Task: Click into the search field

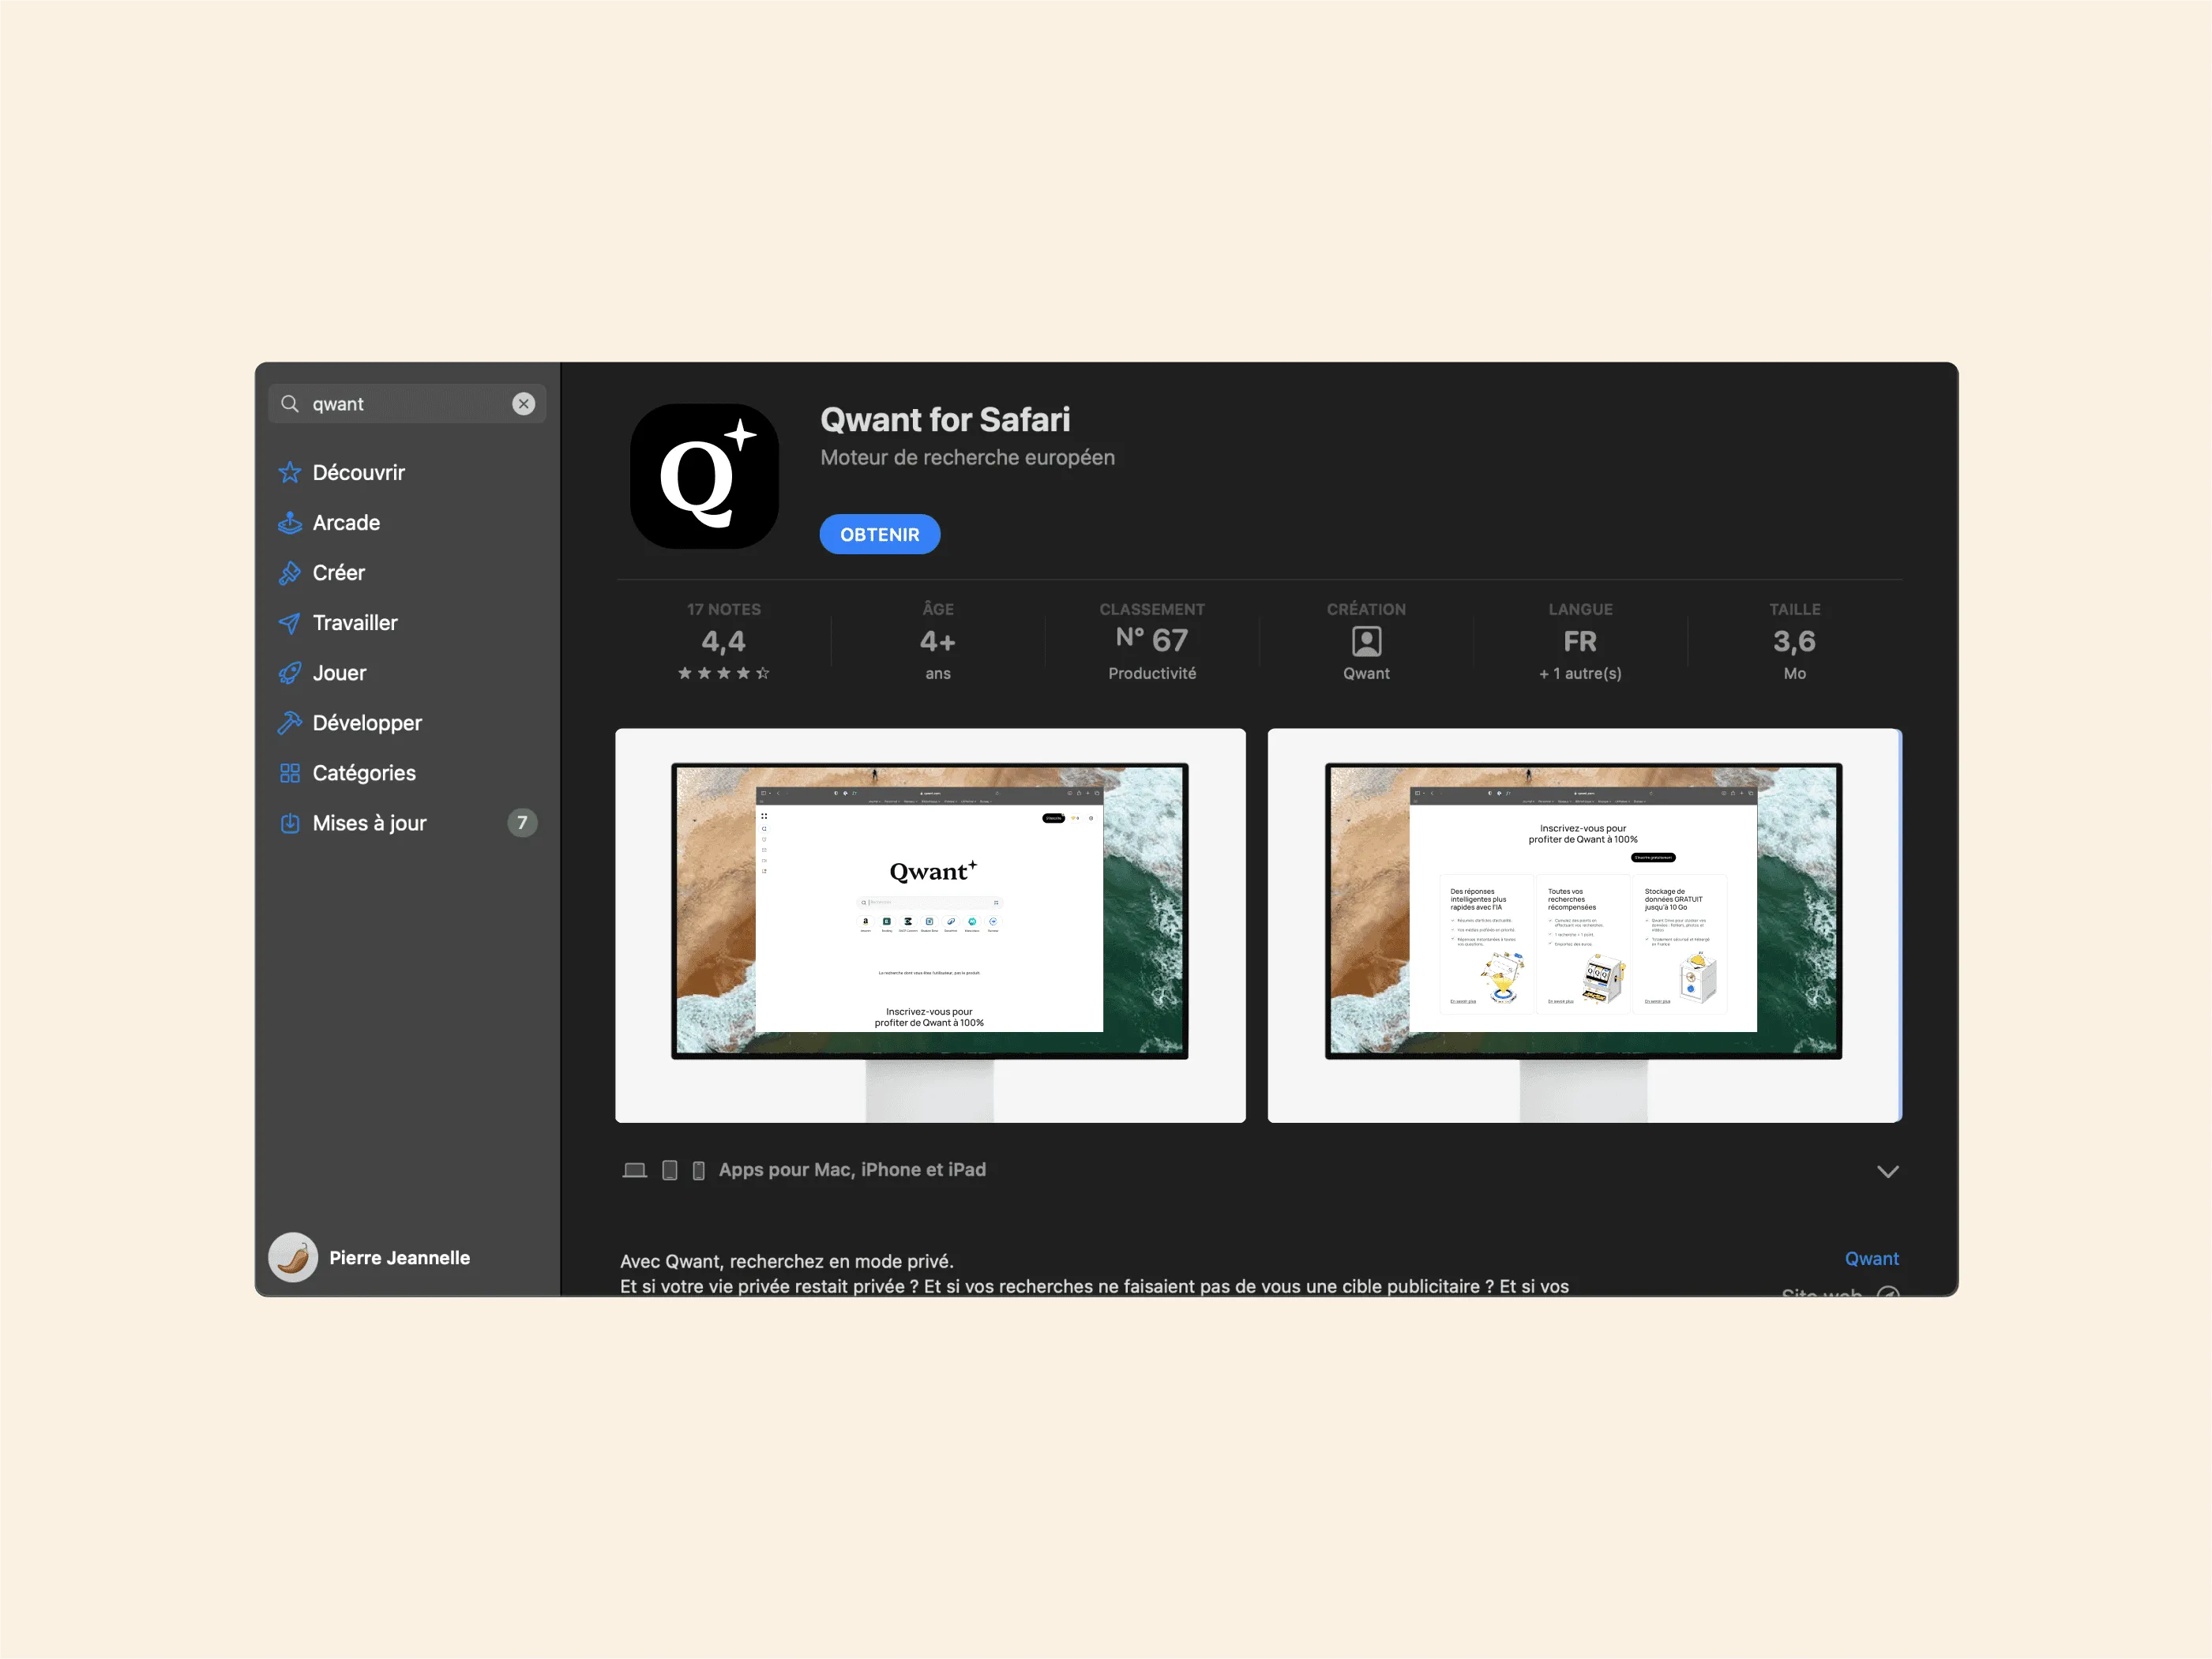Action: click(405, 403)
